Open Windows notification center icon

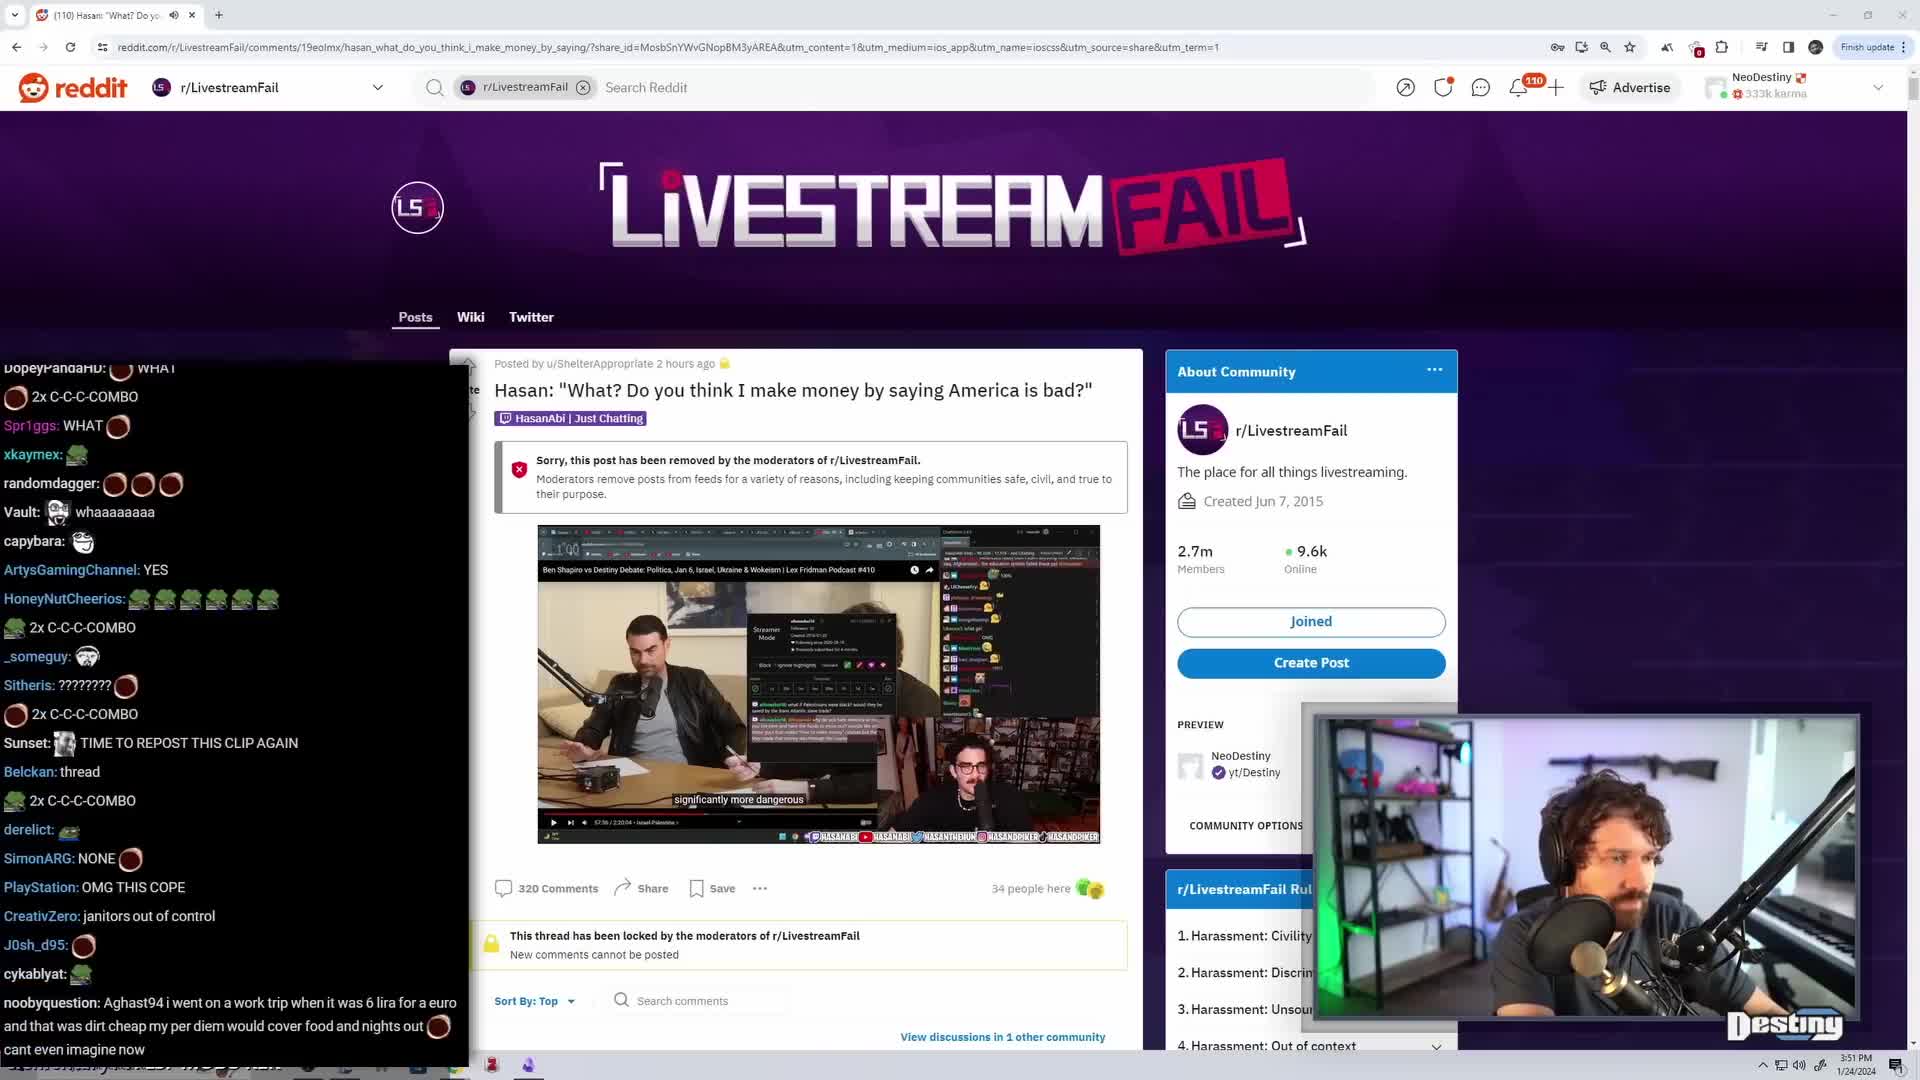click(x=1896, y=1065)
